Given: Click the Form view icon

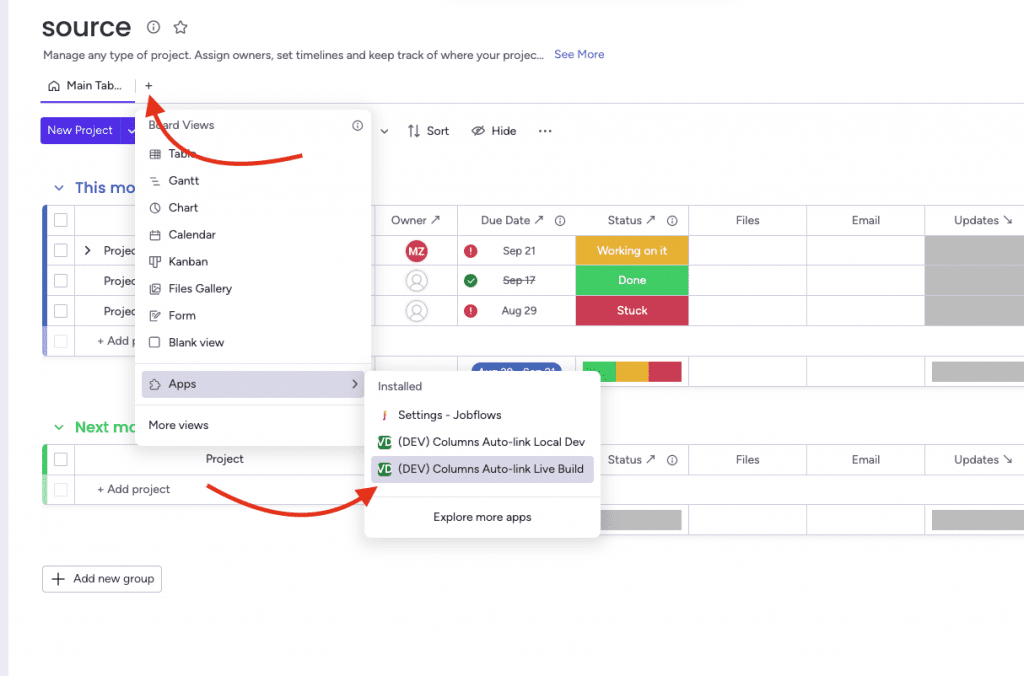Looking at the screenshot, I should click(x=155, y=315).
